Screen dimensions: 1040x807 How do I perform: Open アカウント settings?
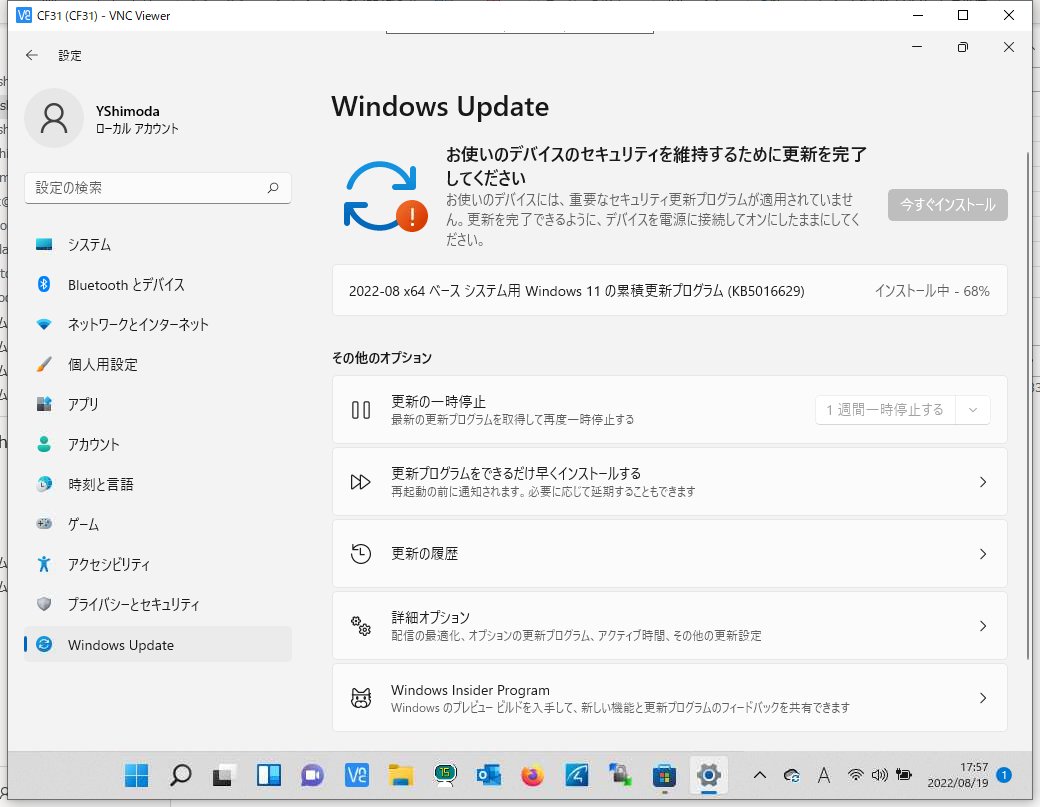click(x=158, y=444)
